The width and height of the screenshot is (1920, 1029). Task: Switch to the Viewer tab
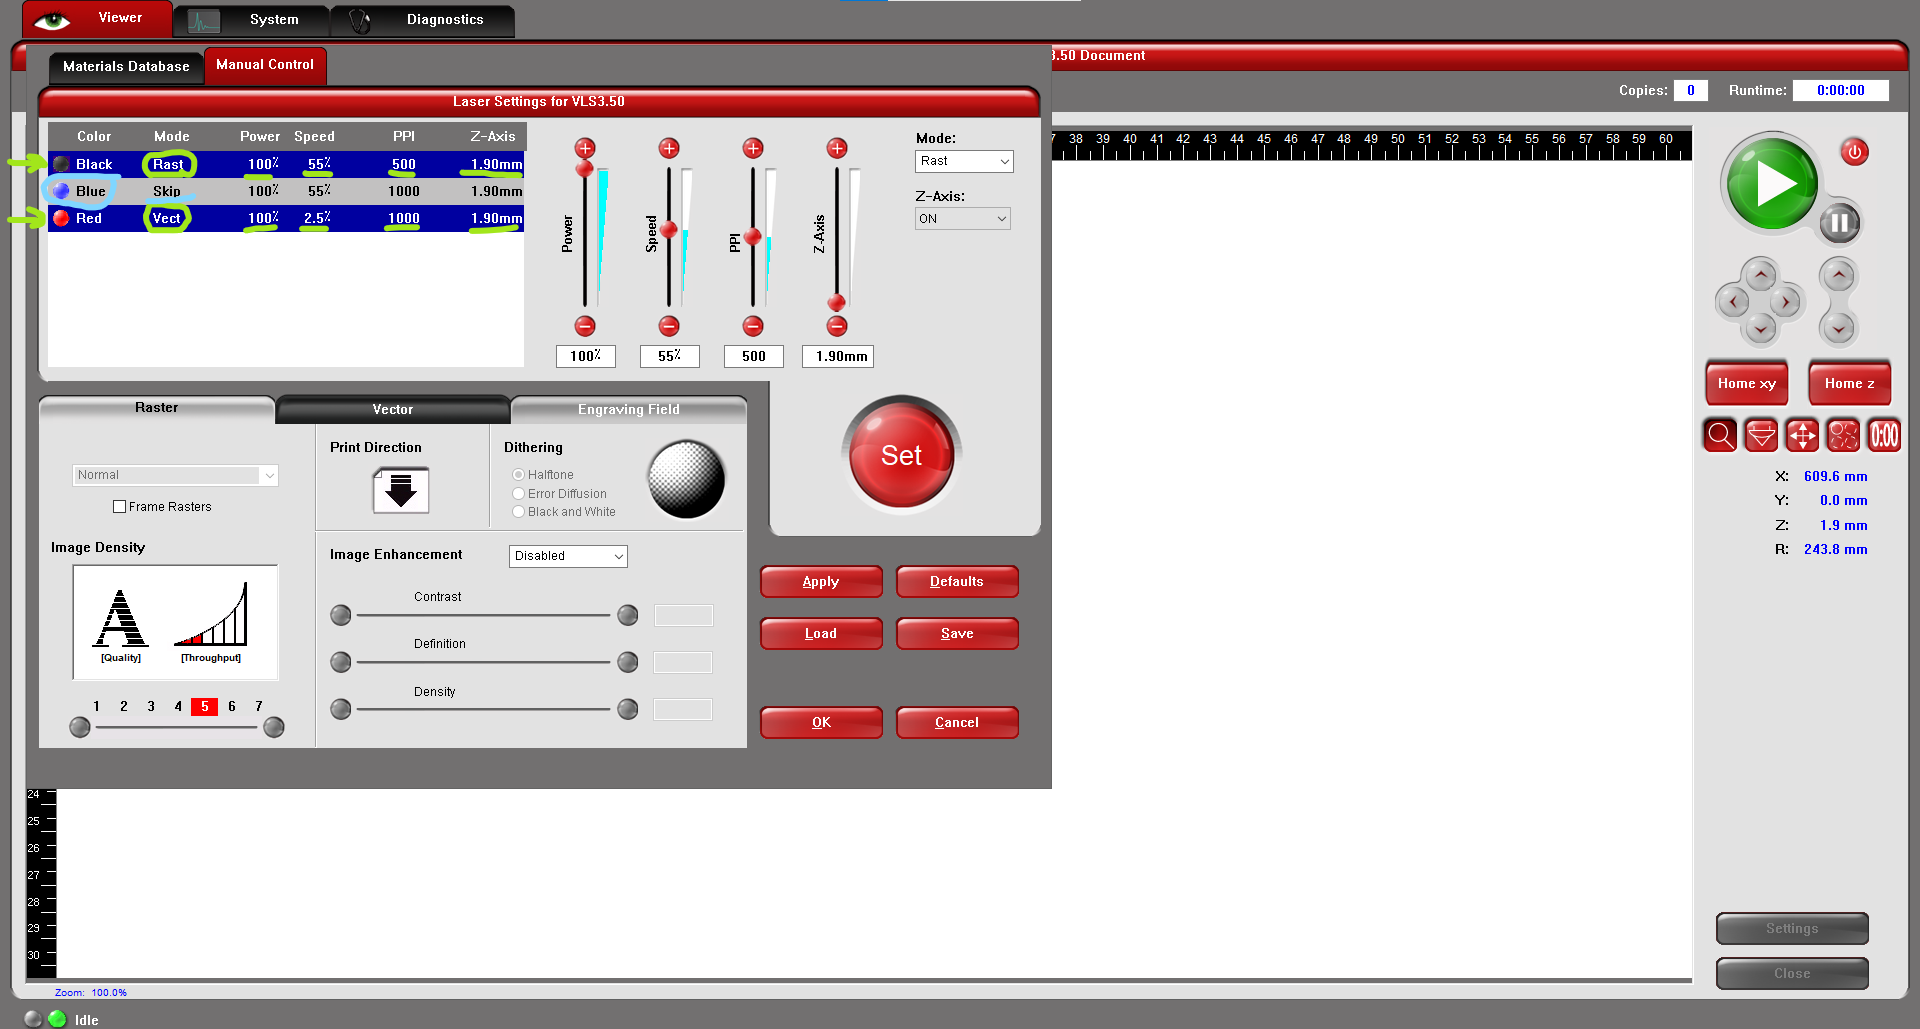click(97, 19)
